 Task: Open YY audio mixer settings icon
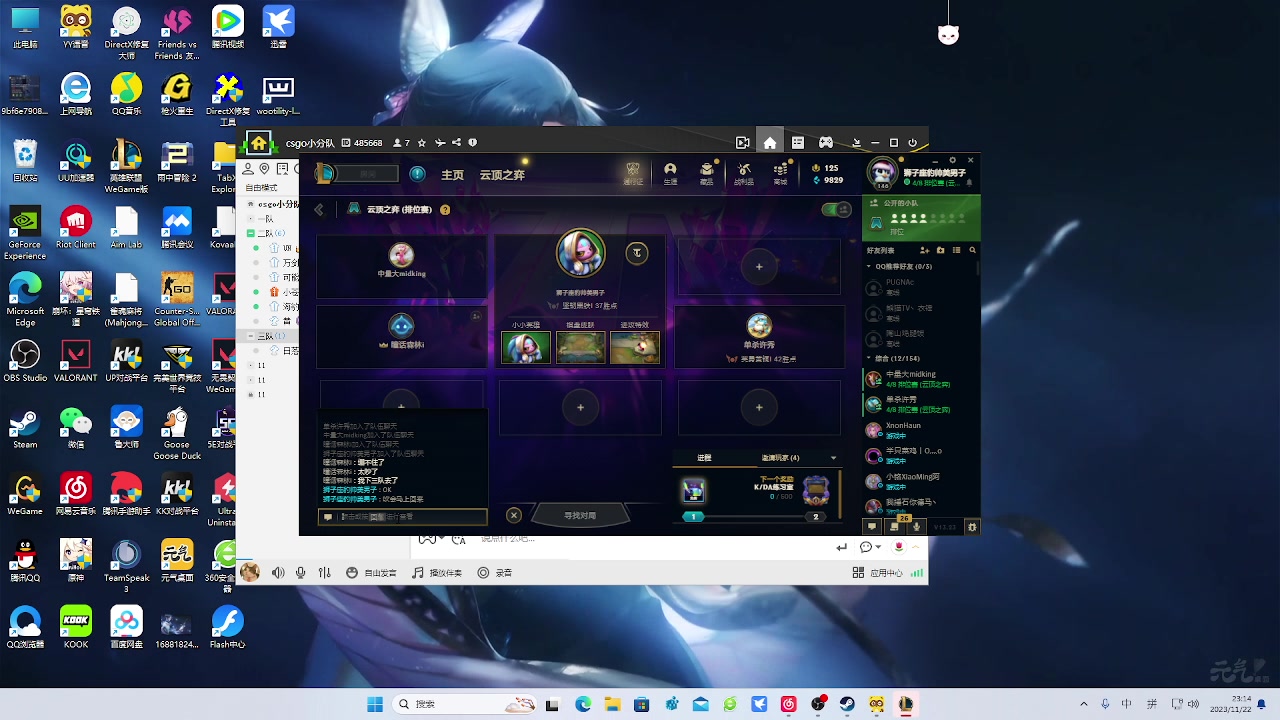324,573
